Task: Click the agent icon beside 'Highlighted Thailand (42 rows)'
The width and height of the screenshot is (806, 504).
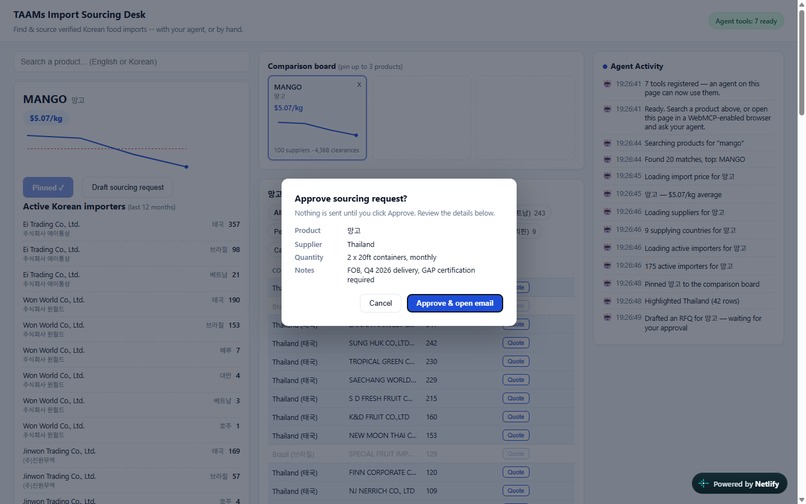Action: (x=607, y=301)
